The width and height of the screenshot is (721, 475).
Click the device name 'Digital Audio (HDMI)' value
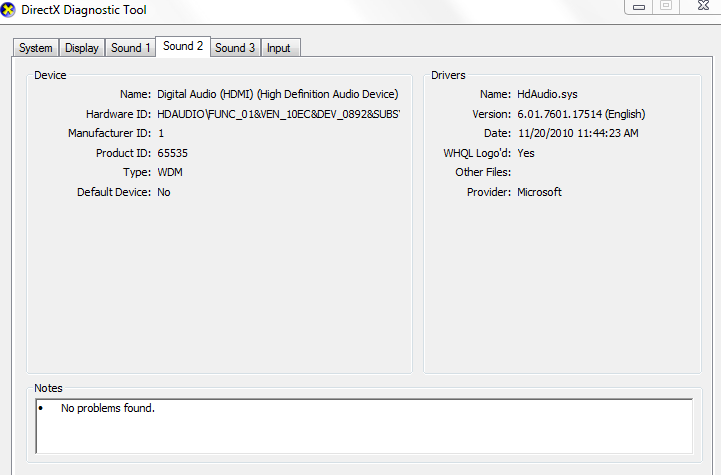pos(278,94)
